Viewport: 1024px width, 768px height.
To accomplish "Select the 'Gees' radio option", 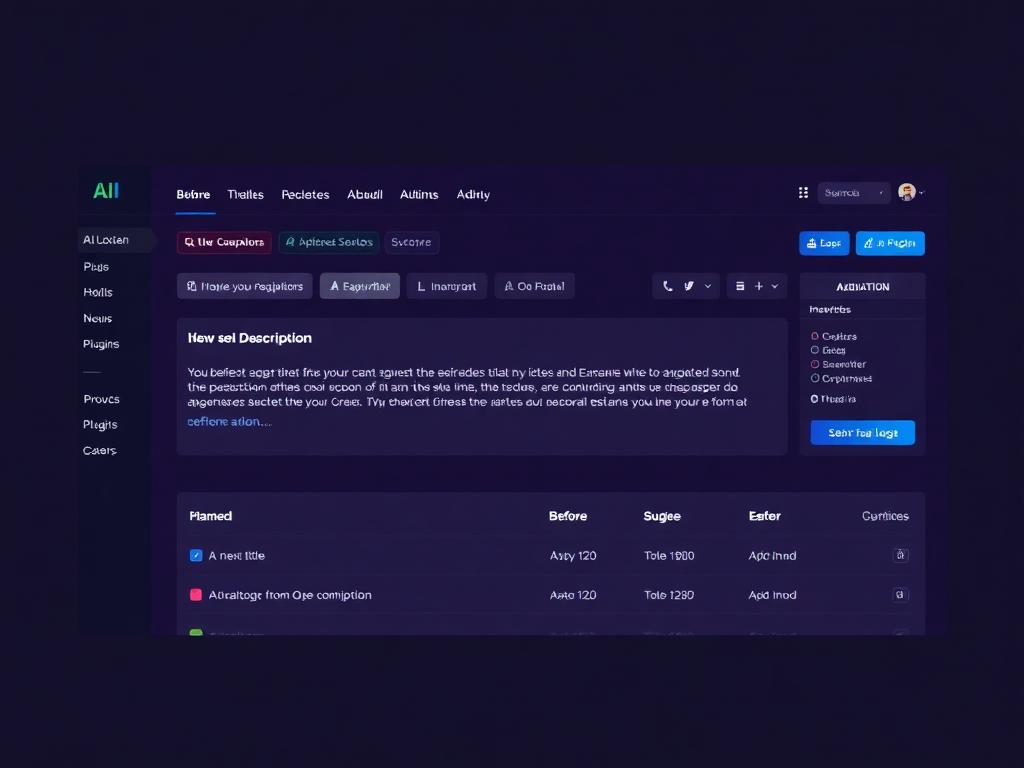I will [815, 350].
